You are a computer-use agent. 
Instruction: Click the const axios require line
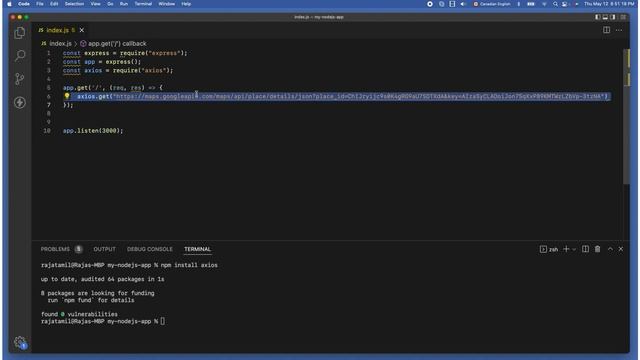click(118, 70)
